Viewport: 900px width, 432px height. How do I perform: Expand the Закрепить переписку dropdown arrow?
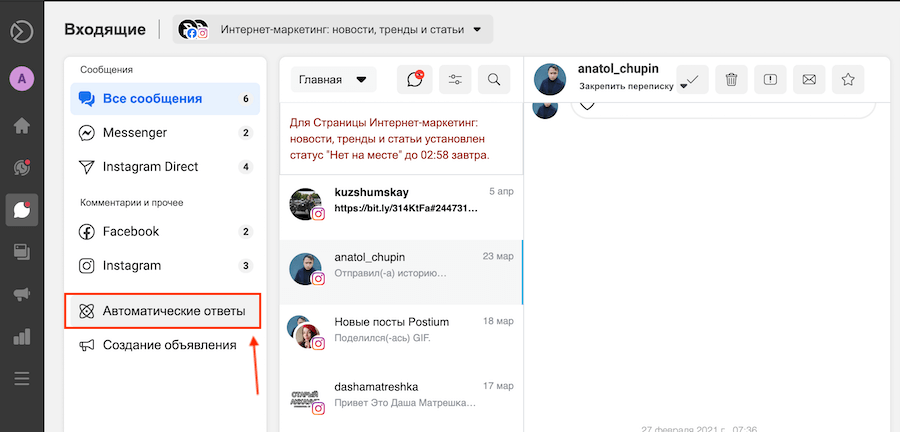click(x=683, y=87)
